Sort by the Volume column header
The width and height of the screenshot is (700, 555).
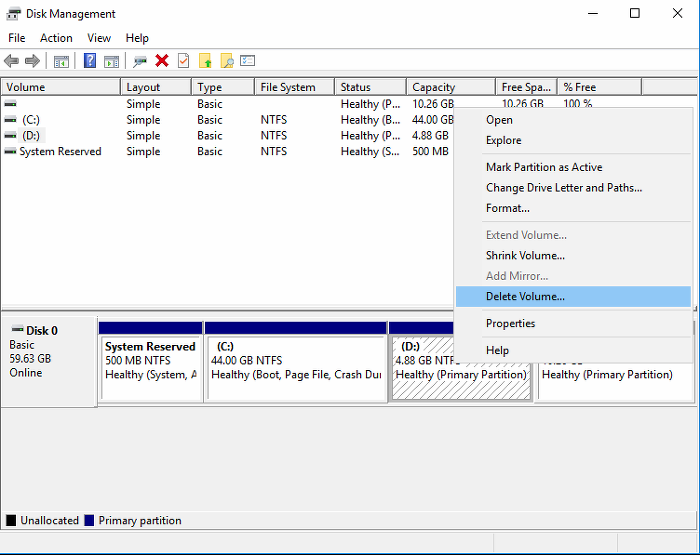61,87
